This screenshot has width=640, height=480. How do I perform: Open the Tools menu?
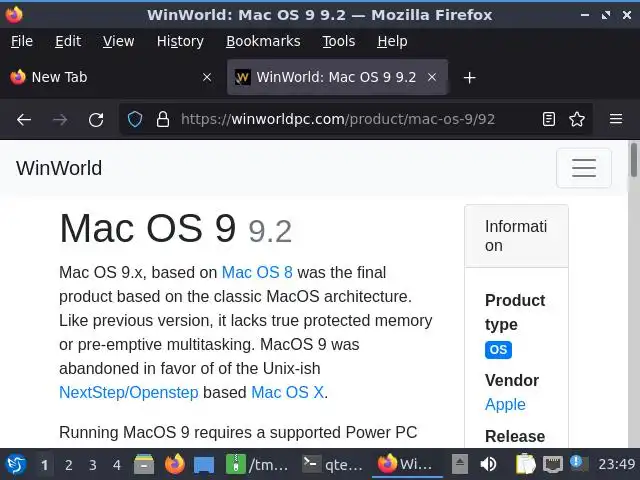pos(338,41)
